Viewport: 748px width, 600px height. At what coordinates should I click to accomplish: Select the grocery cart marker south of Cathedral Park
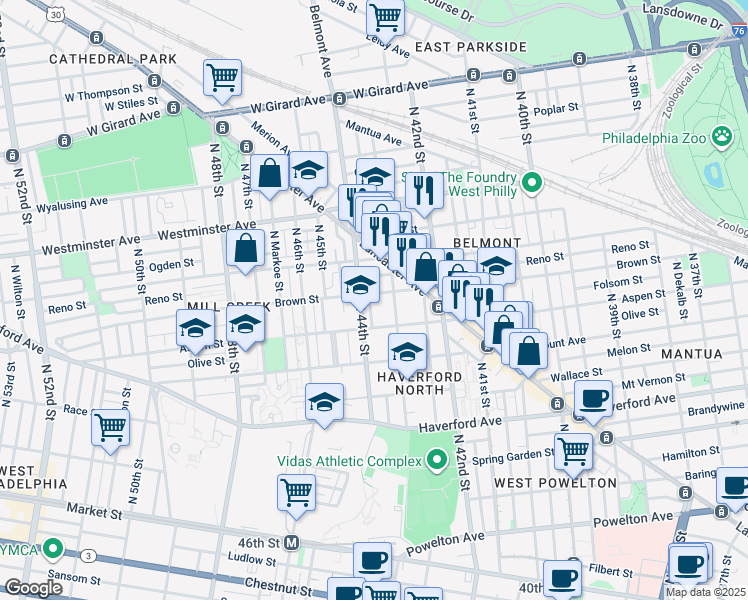tap(222, 80)
